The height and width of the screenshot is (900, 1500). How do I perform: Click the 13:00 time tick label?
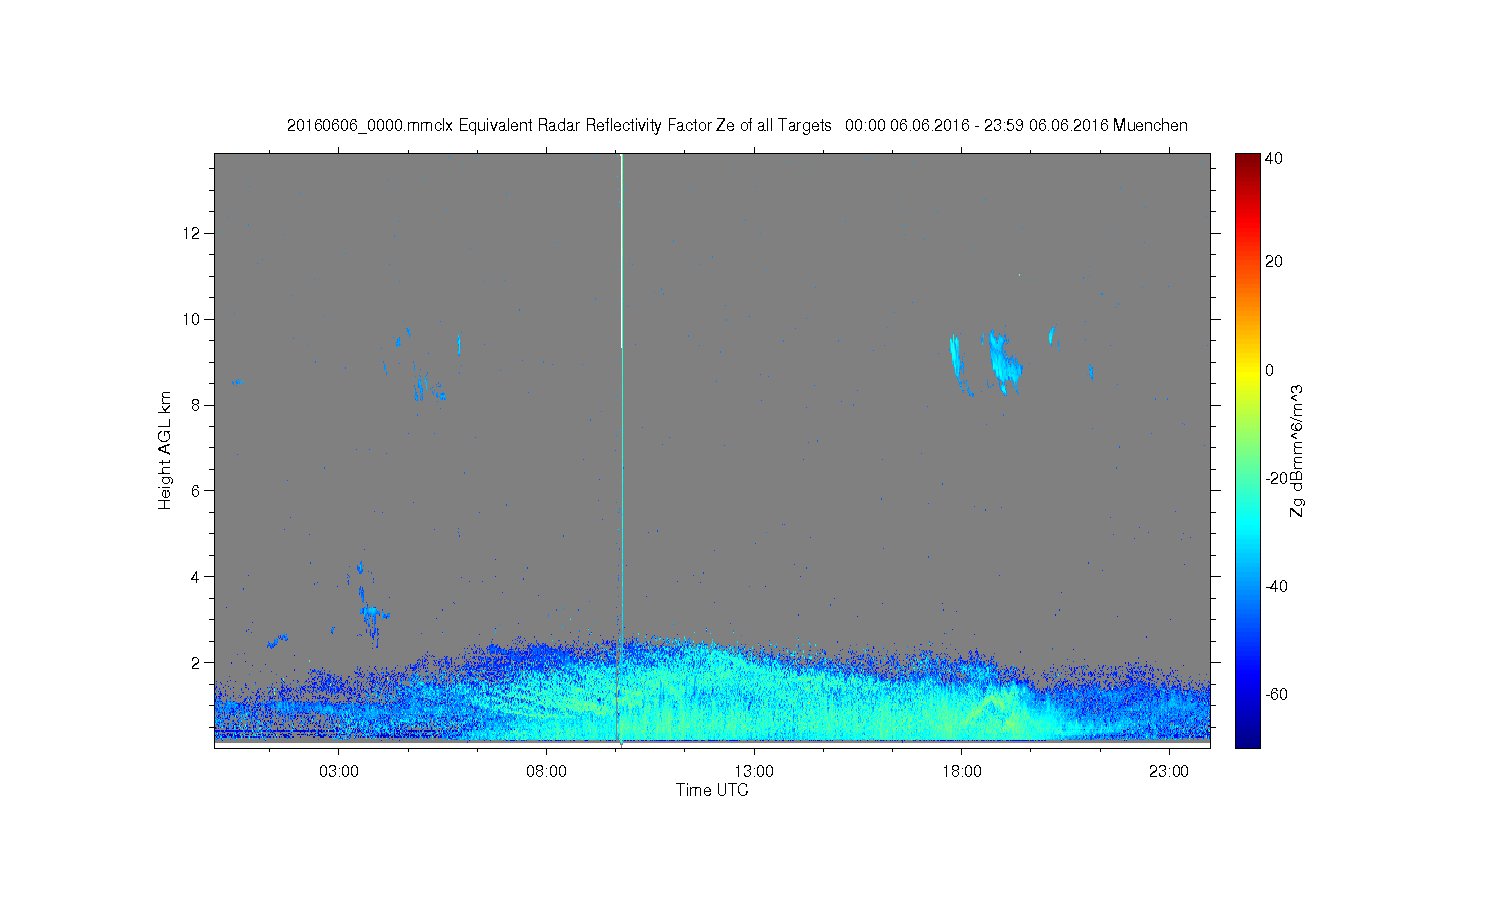coord(754,771)
